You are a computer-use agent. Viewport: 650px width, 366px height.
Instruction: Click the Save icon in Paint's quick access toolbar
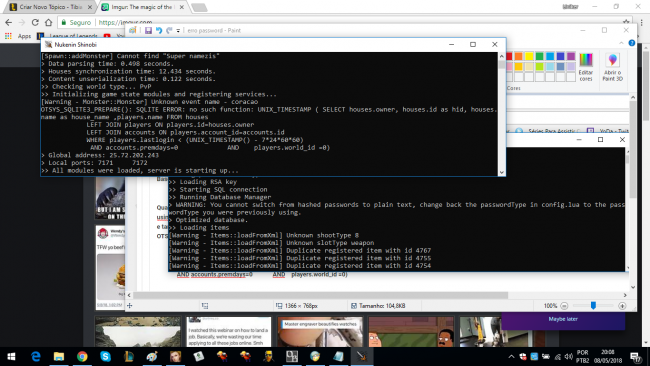(148, 30)
